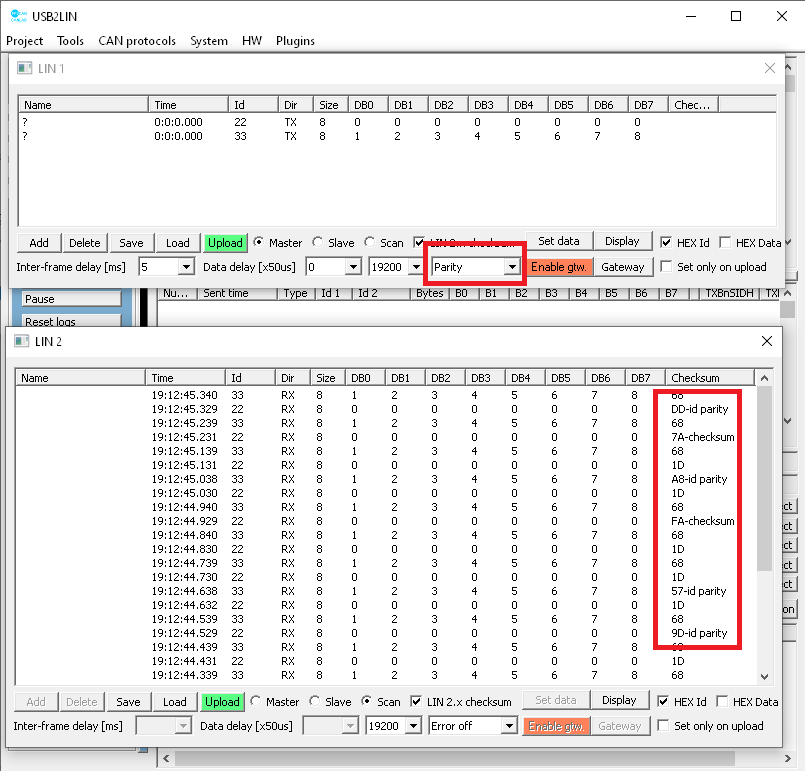
Task: Click the LIN 1 window icon
Action: [x=24, y=68]
